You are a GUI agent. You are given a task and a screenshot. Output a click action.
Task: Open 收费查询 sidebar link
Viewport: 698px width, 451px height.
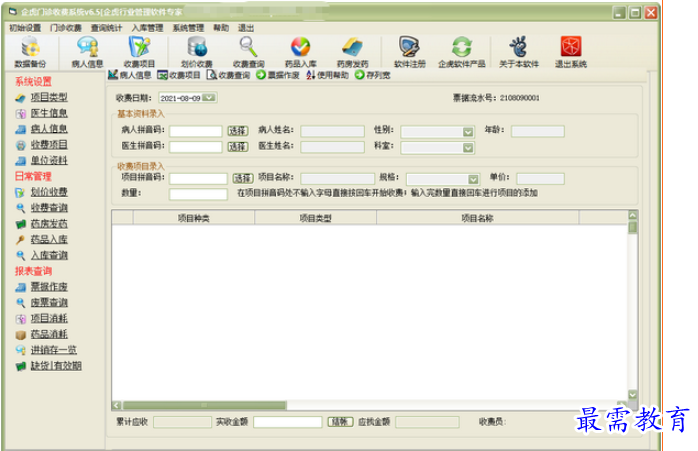pyautogui.click(x=49, y=208)
